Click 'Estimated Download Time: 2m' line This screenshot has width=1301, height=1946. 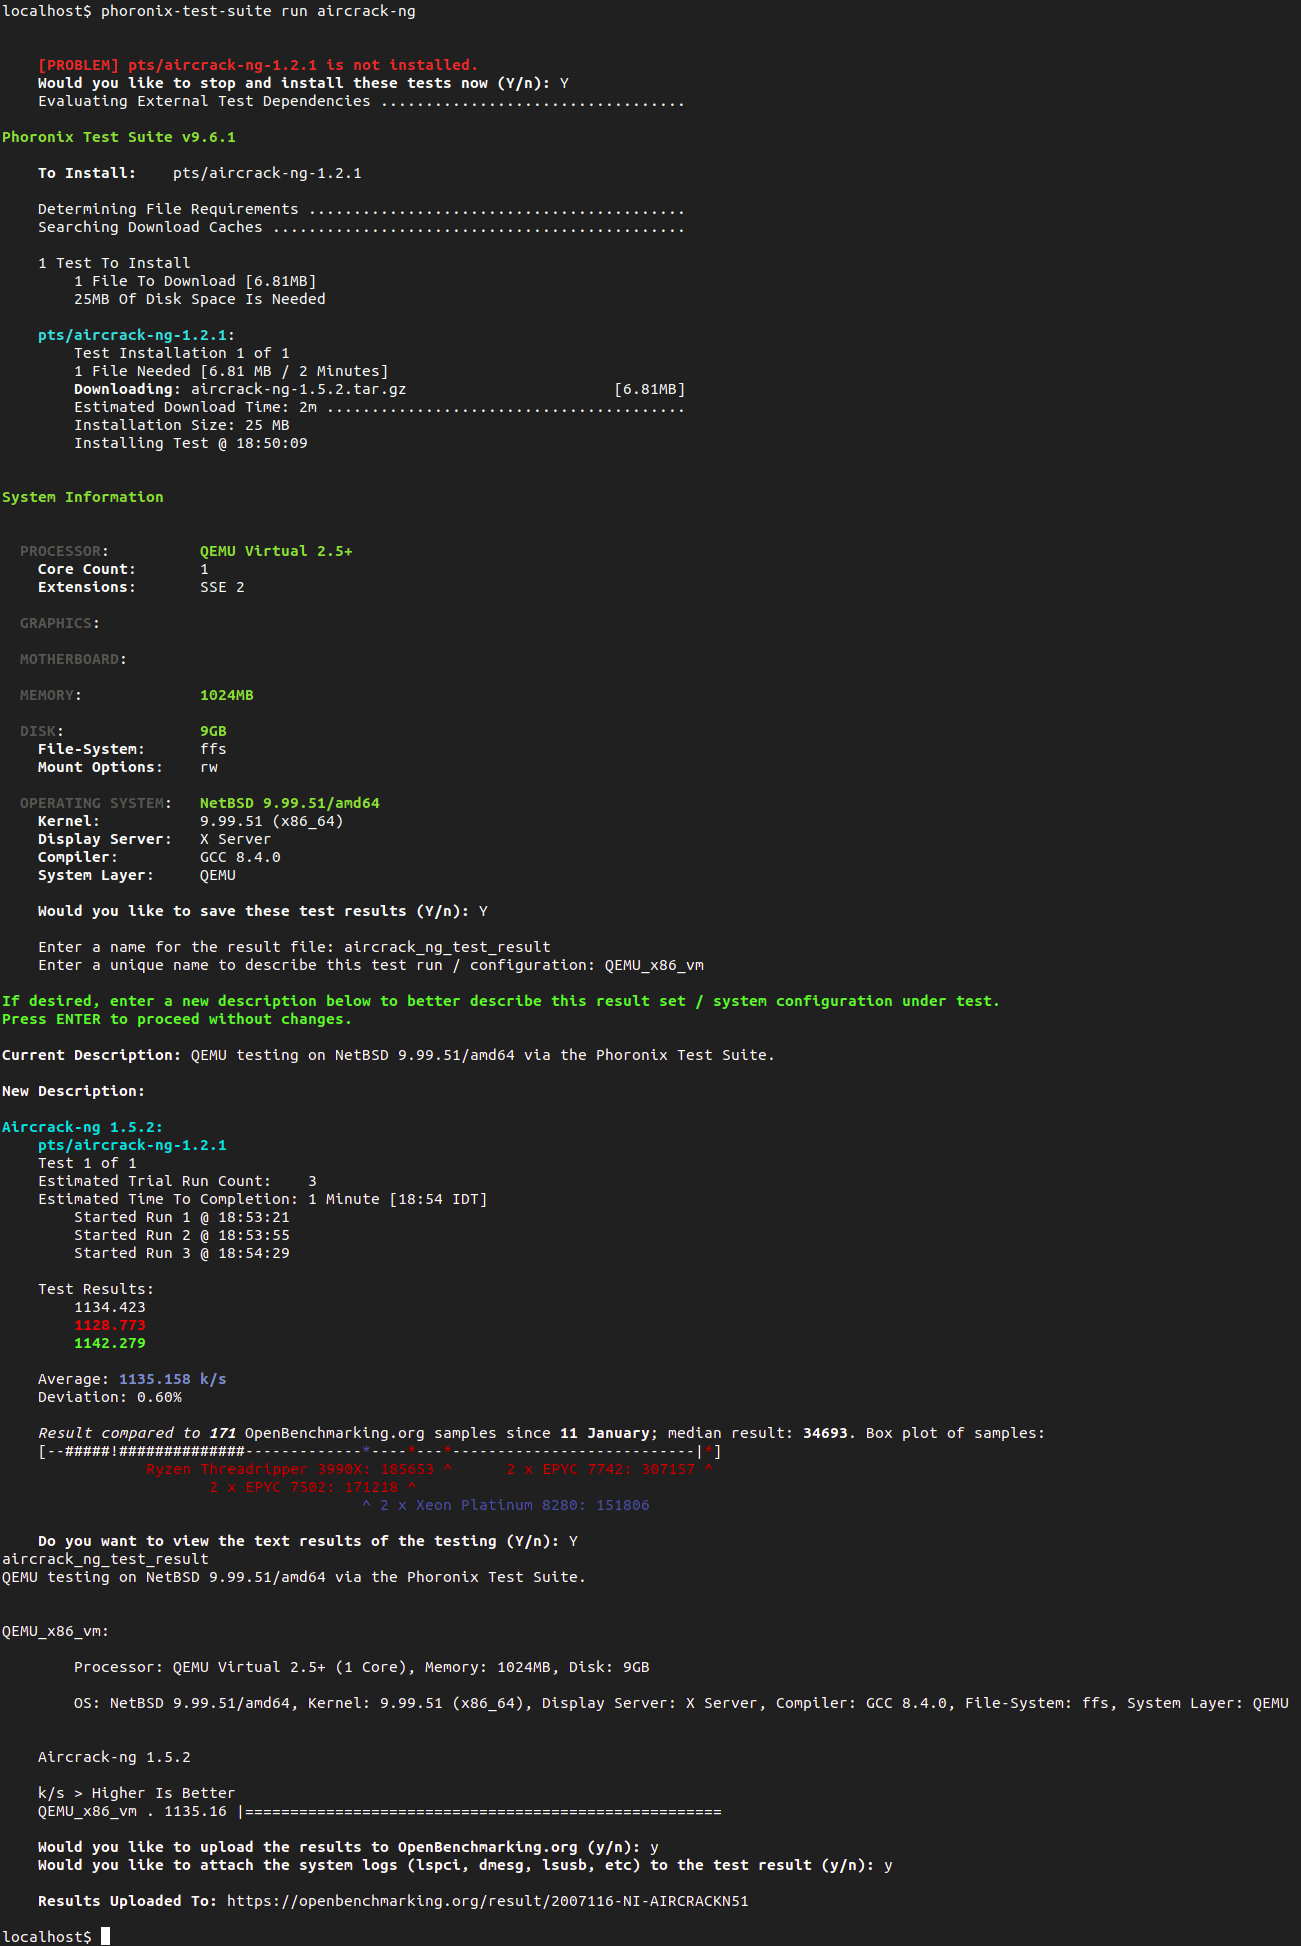[x=379, y=408]
